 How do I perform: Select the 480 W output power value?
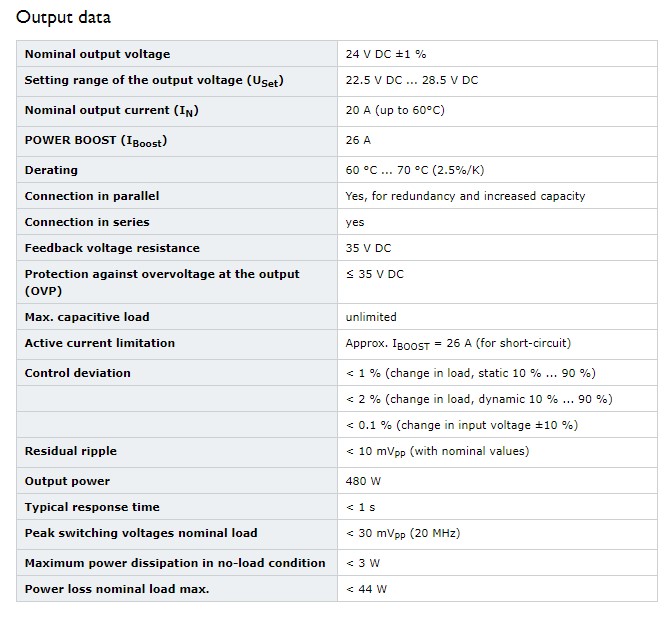tap(363, 481)
